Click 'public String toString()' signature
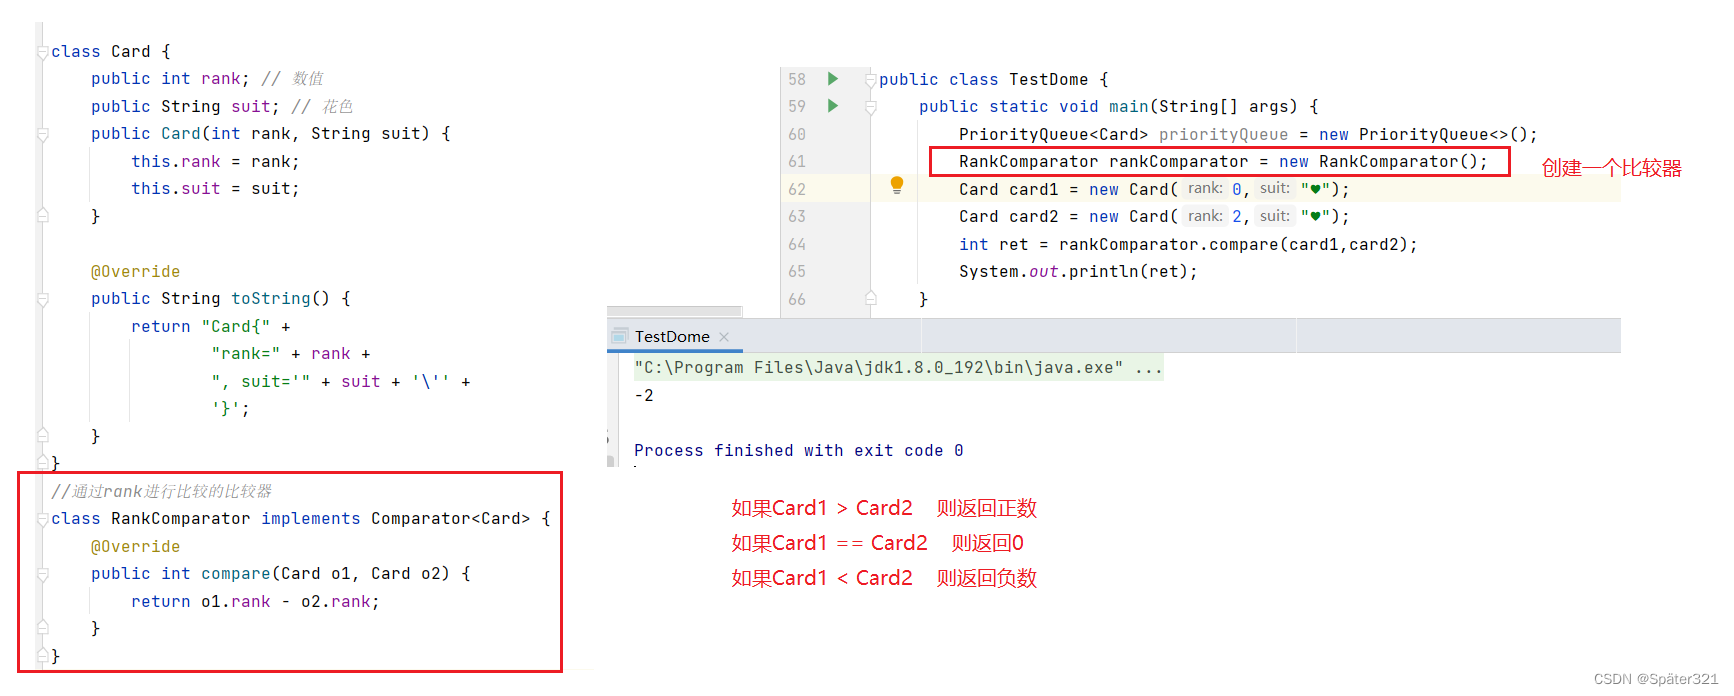The width and height of the screenshot is (1734, 696). [210, 298]
